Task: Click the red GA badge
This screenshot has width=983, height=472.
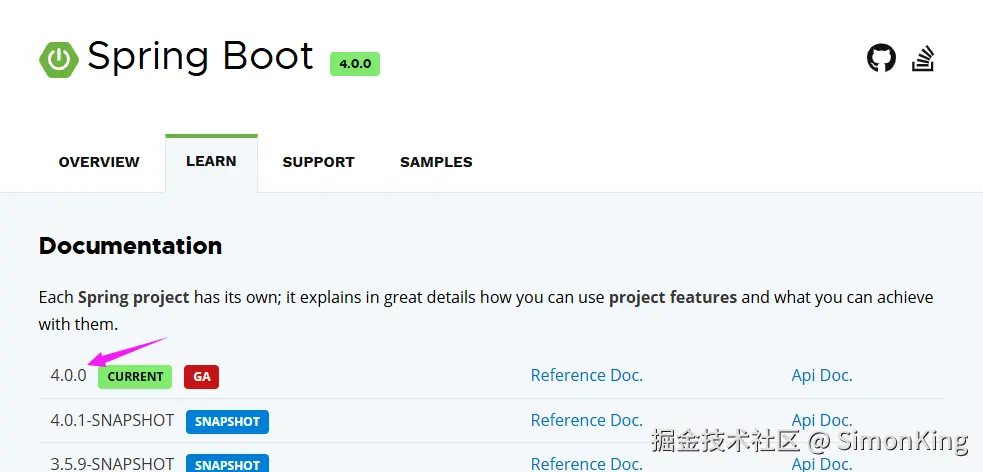Action: [x=201, y=377]
